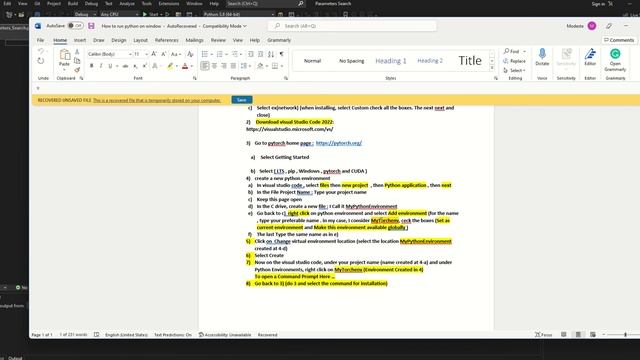Apply strikethrough formatting
Viewport: 640px width, 360px height.
(125, 66)
